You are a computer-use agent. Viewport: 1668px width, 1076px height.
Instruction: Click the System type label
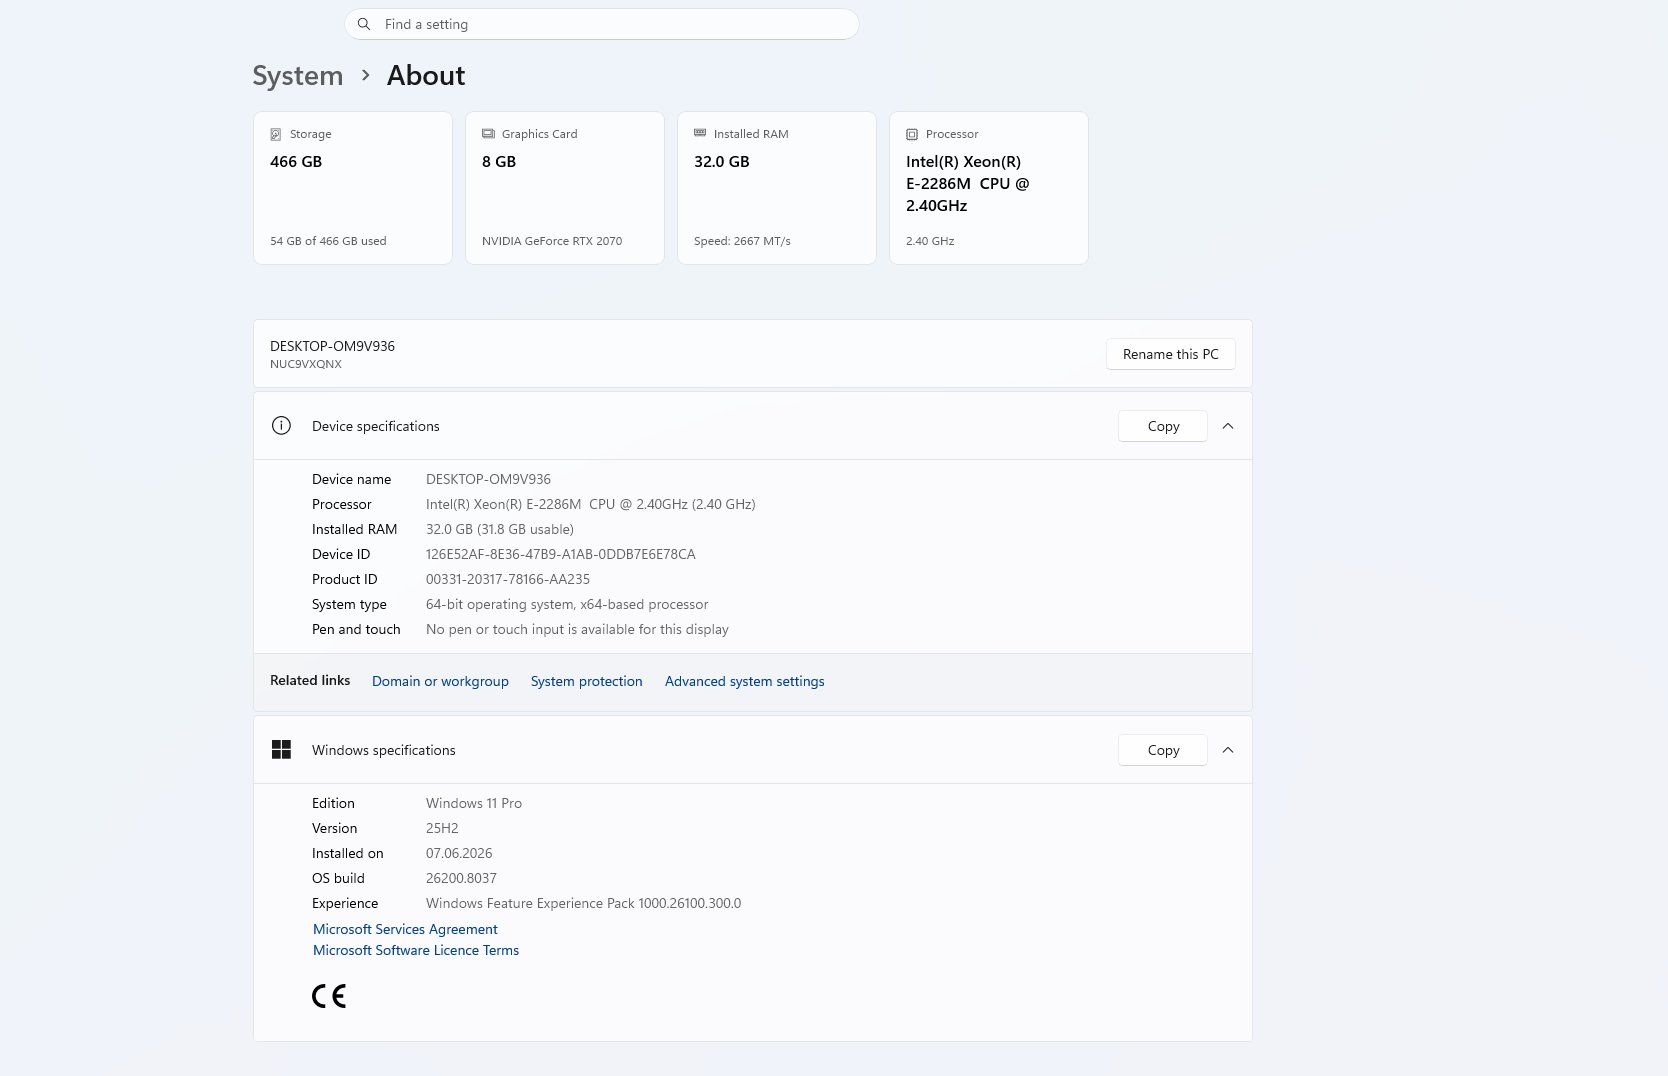[x=349, y=604]
